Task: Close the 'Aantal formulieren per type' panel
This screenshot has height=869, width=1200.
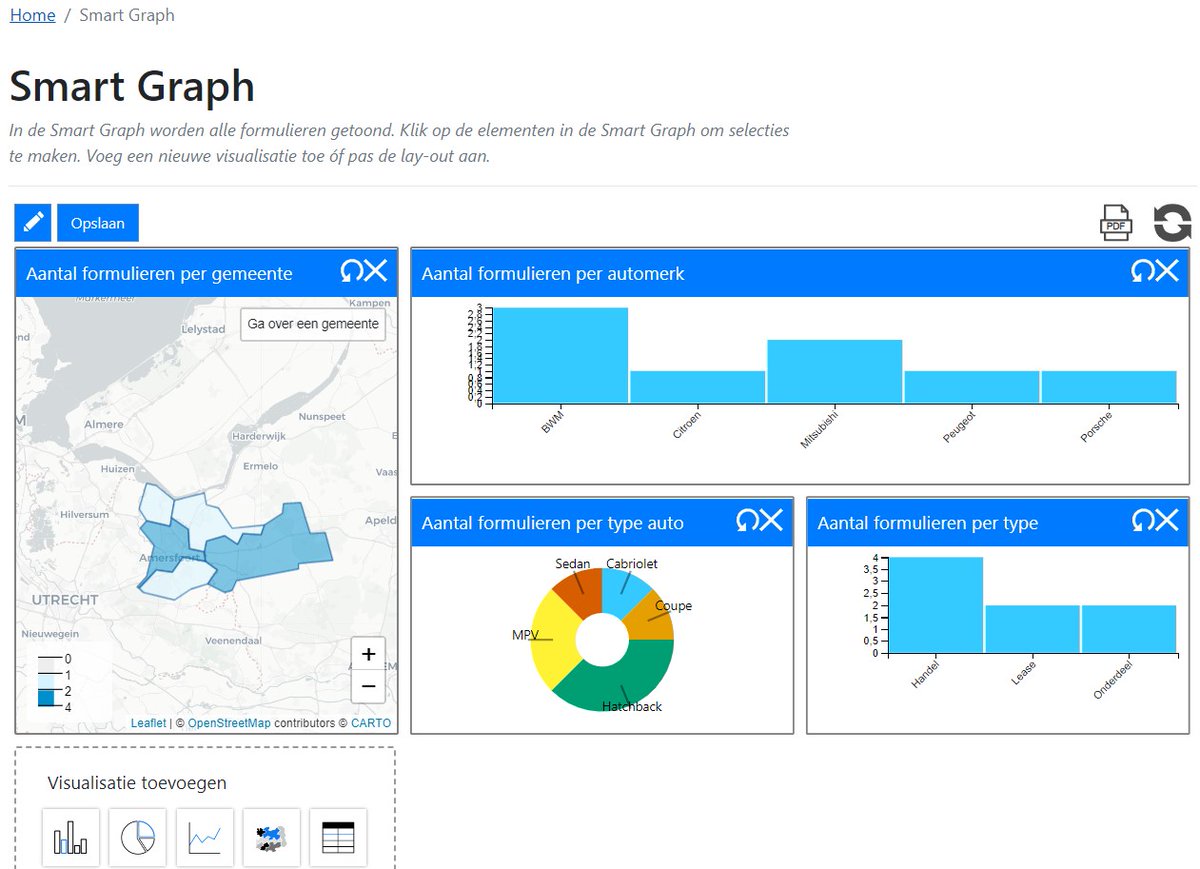Action: tap(1167, 521)
